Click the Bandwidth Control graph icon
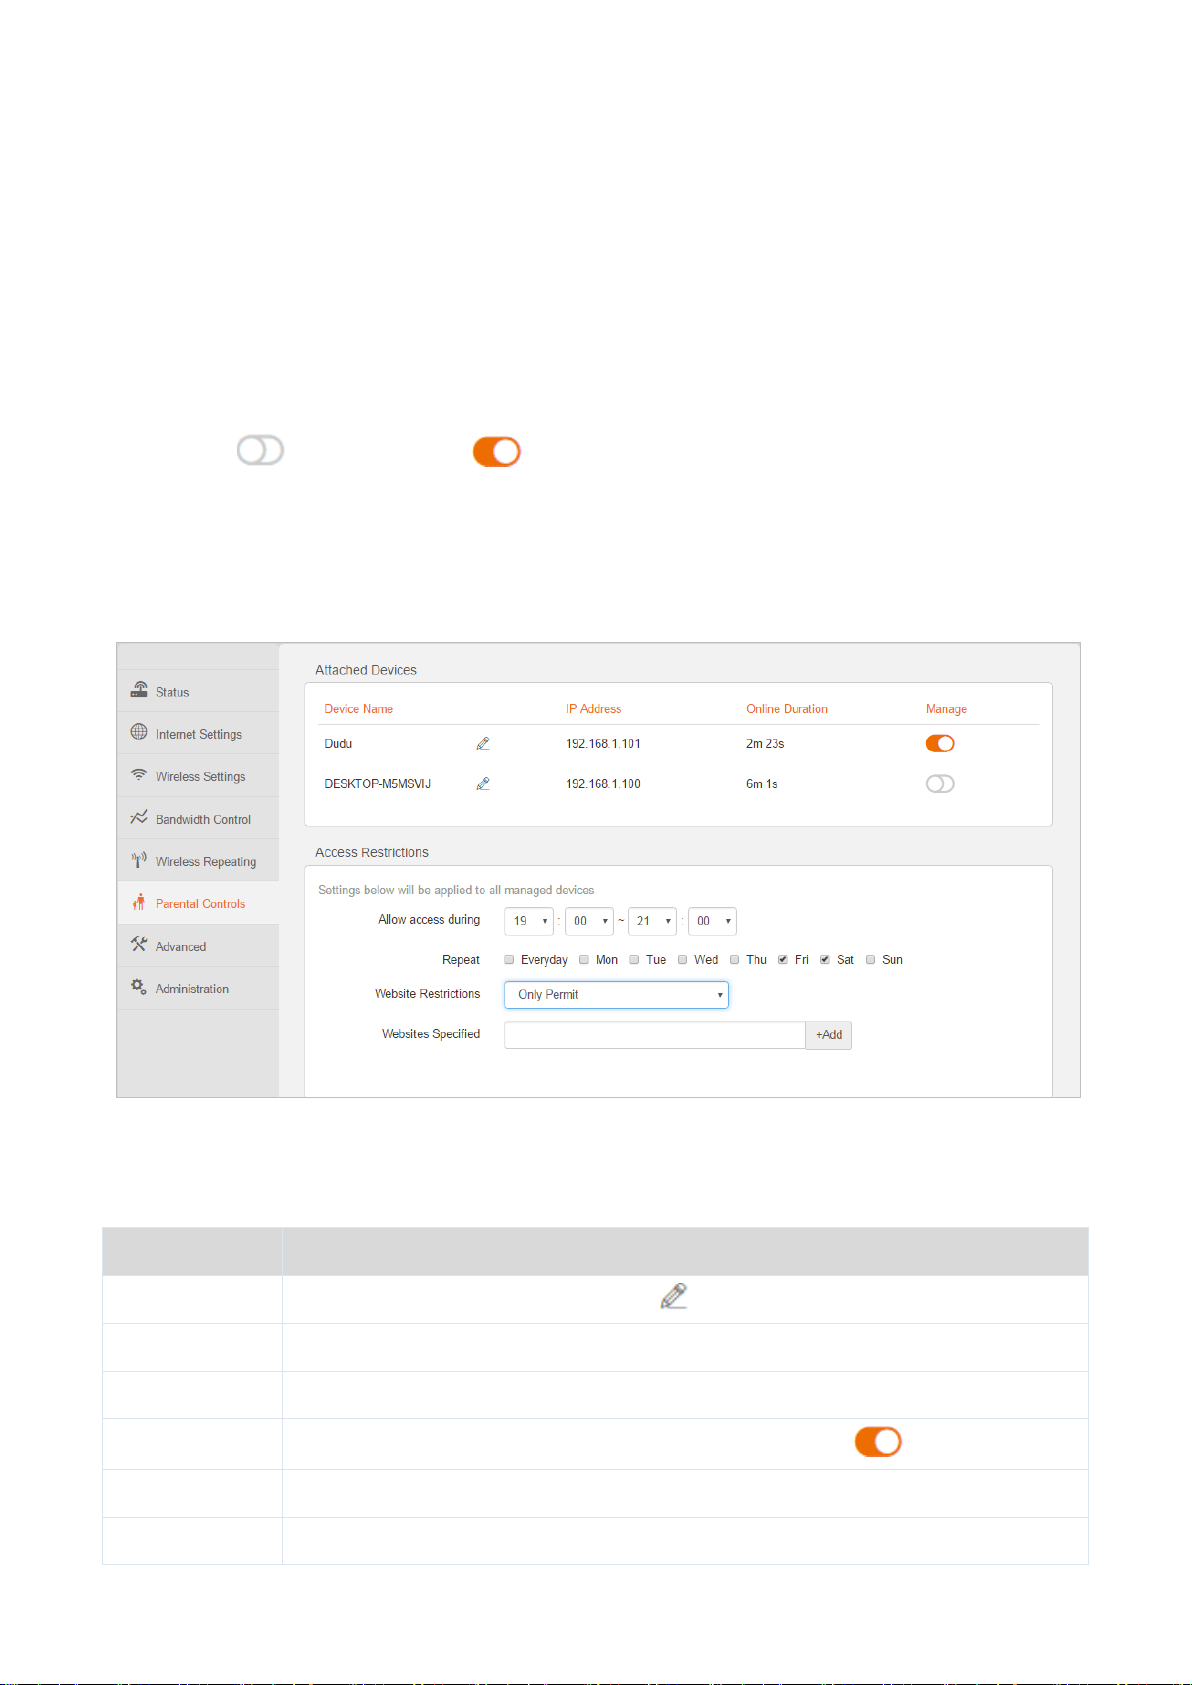The height and width of the screenshot is (1685, 1192). (x=139, y=817)
